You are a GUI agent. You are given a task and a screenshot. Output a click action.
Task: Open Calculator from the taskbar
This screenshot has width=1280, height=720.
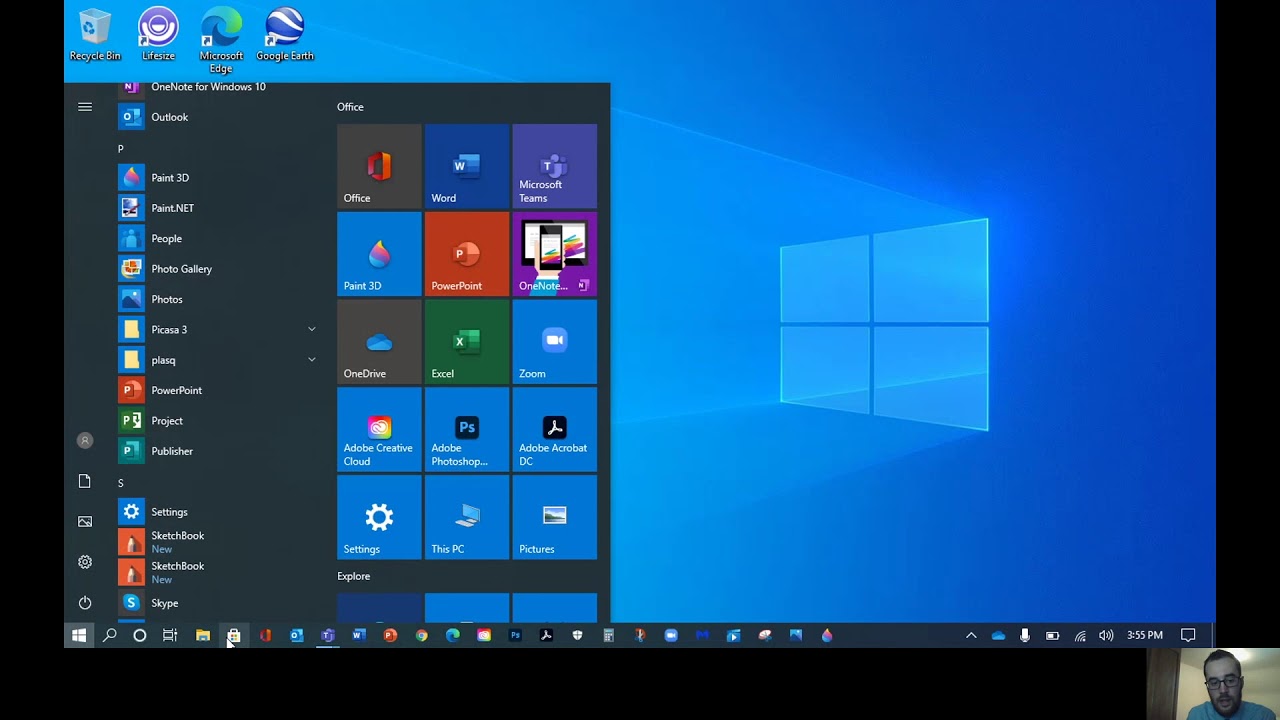608,635
